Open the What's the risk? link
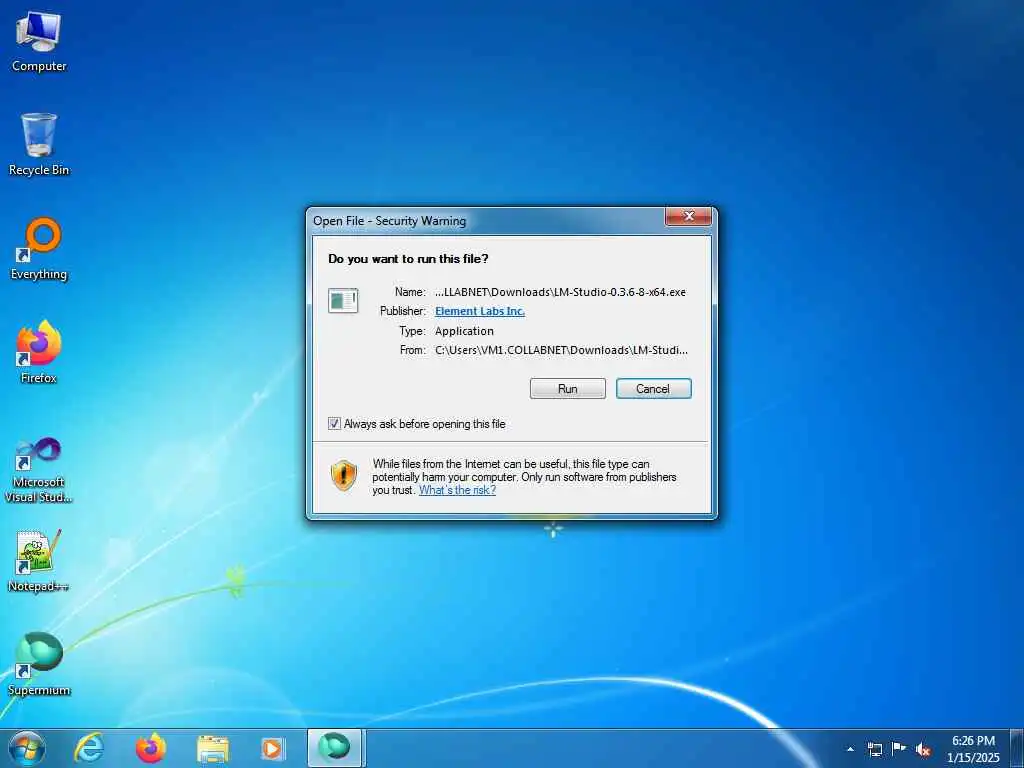Viewport: 1024px width, 768px height. pyautogui.click(x=457, y=490)
